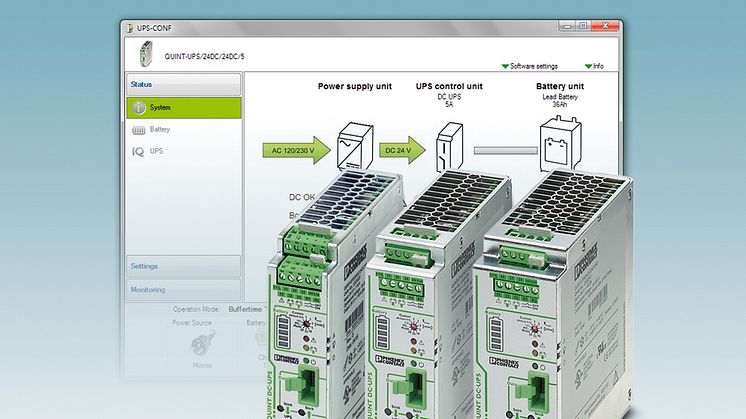746x419 pixels.
Task: Click the UPS-CONF title bar app icon
Action: 130,28
